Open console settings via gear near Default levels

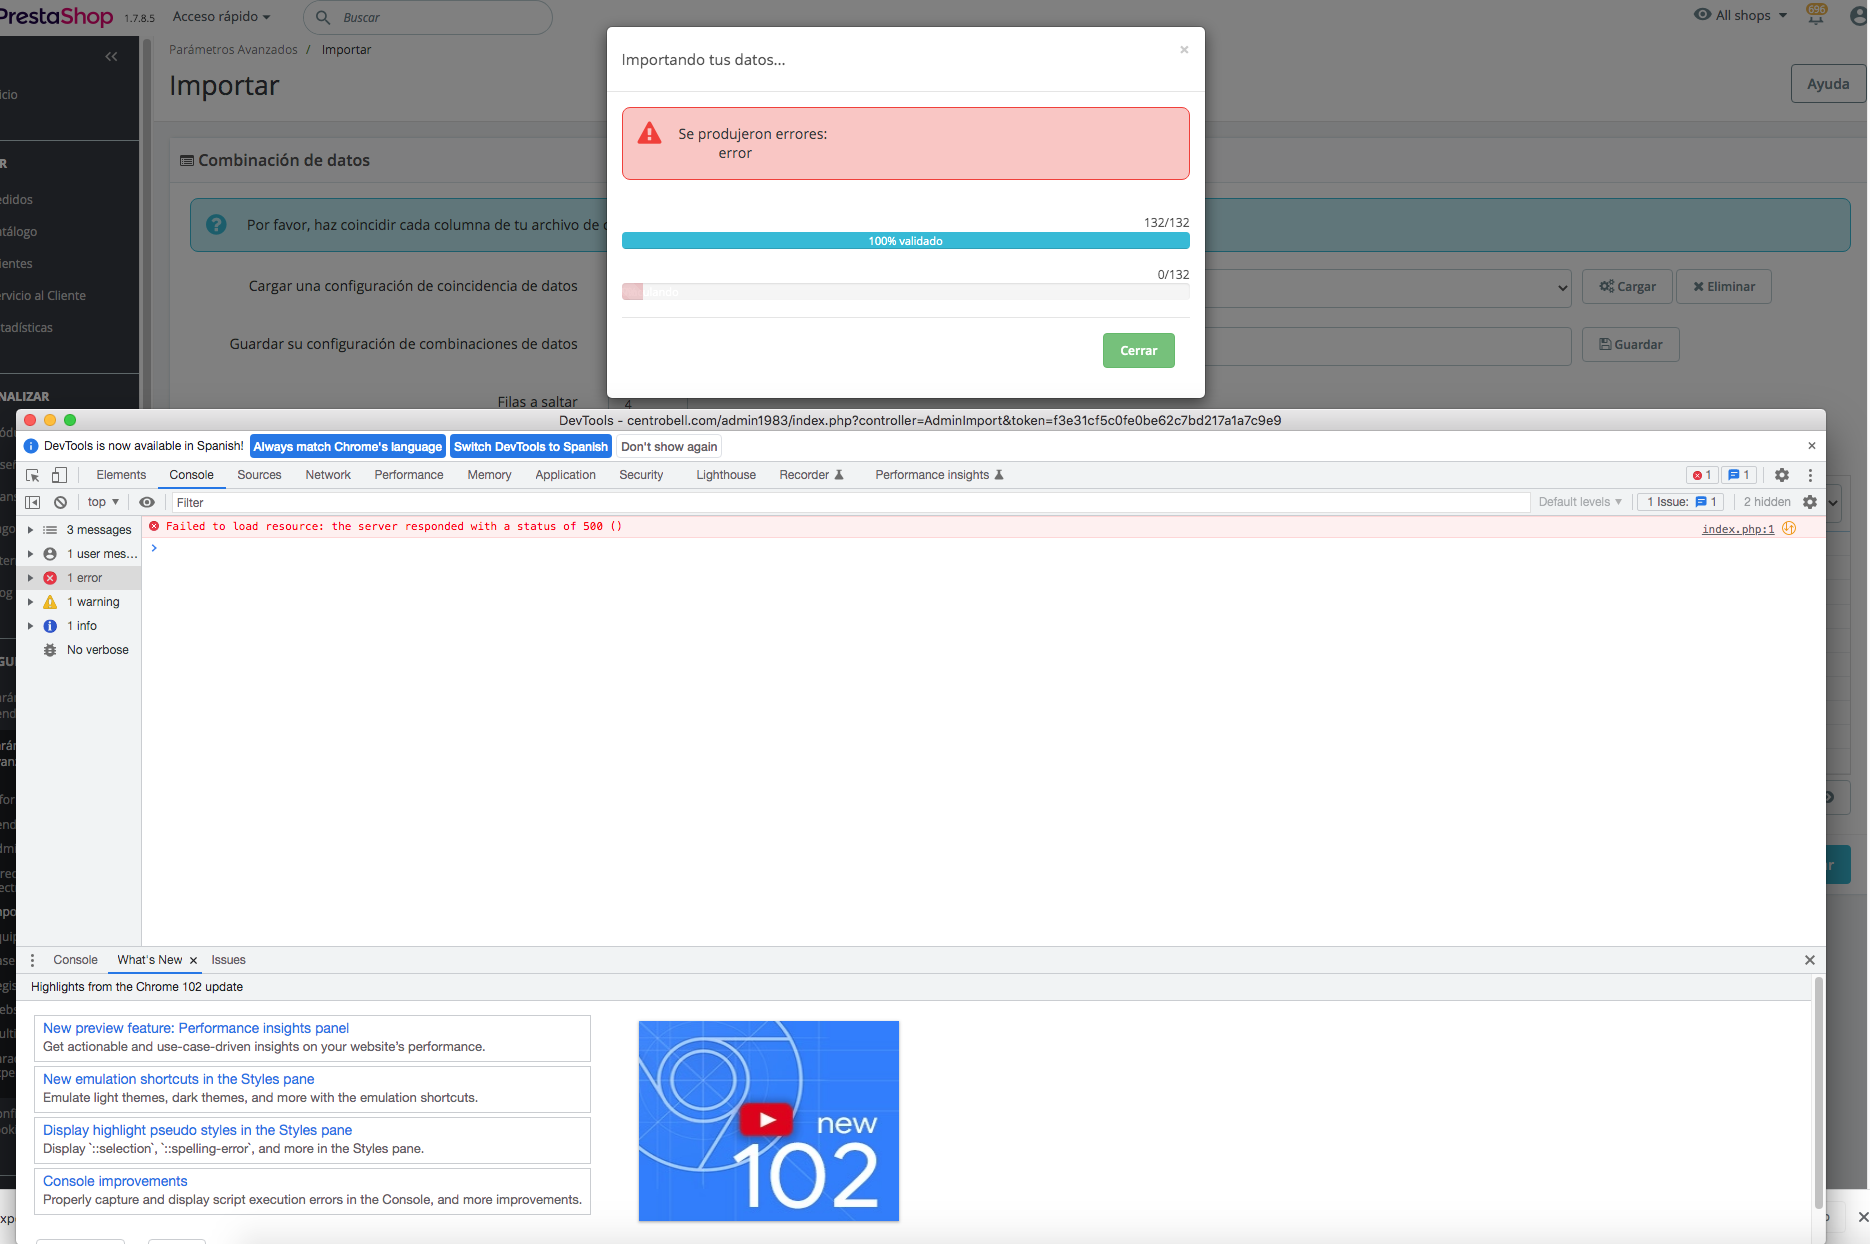point(1810,502)
